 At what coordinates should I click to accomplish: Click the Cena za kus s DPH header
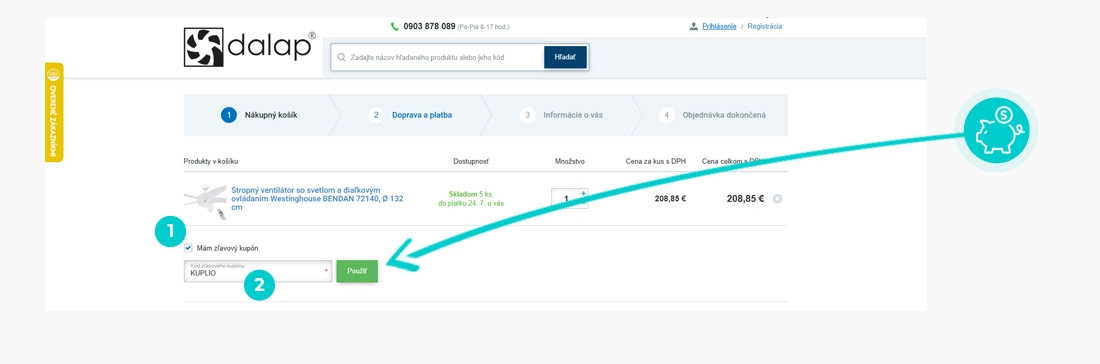(x=655, y=161)
